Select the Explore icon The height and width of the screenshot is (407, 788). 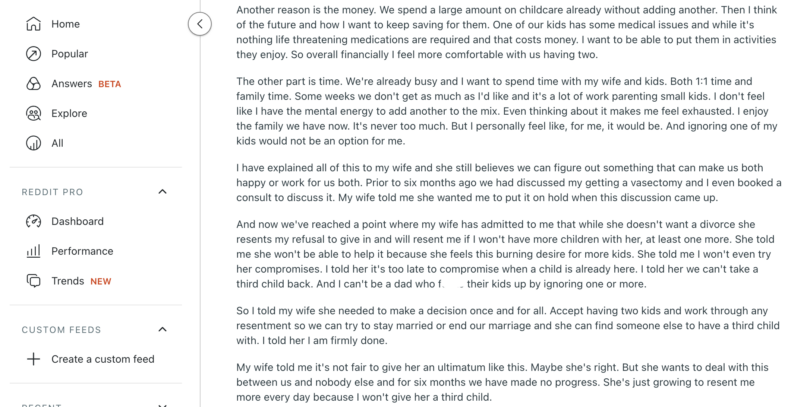click(33, 114)
